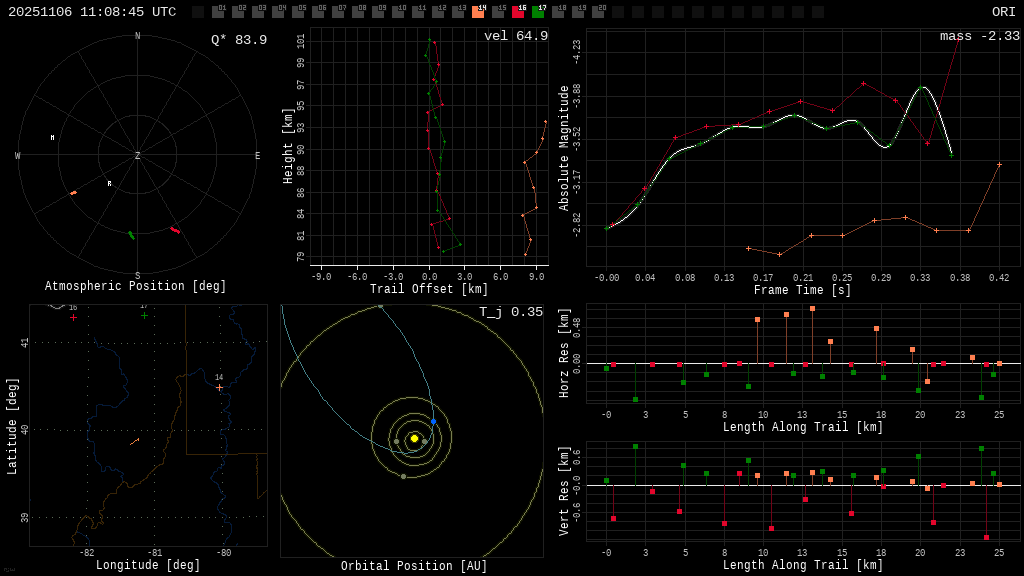The height and width of the screenshot is (576, 1024).
Task: Select station 04 indicator square
Action: (278, 12)
